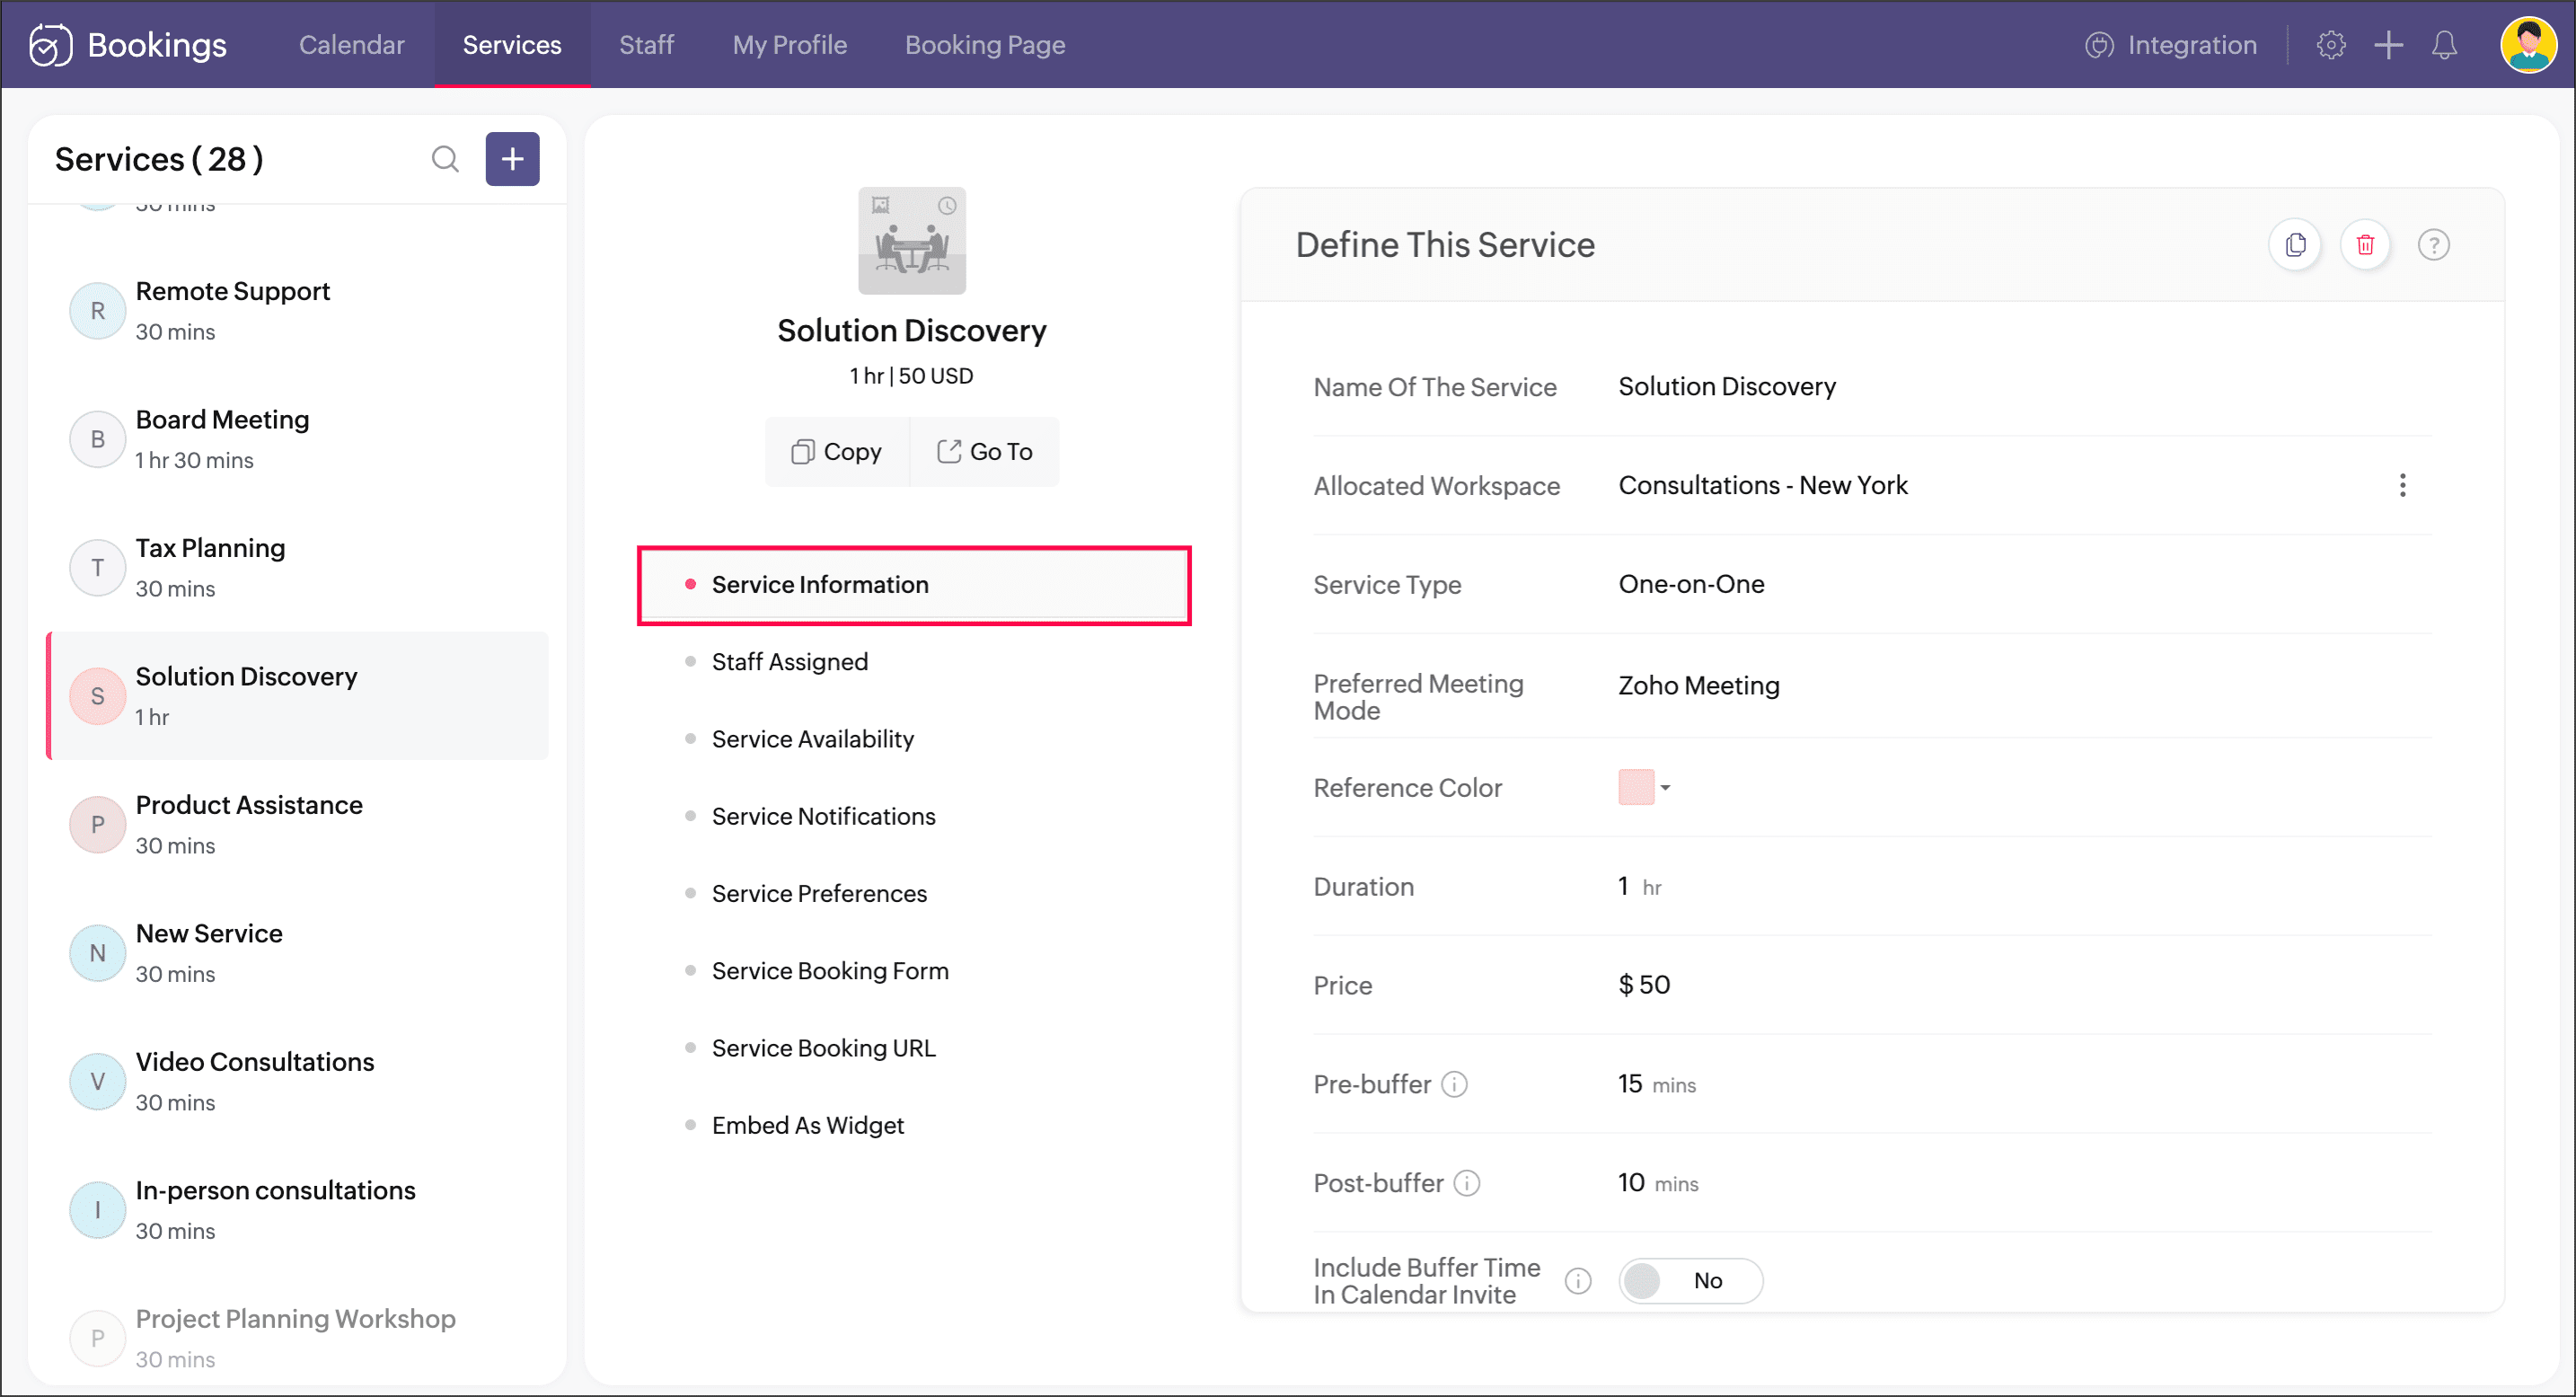2576x1397 pixels.
Task: Switch to the Calendar tab
Action: tap(351, 45)
